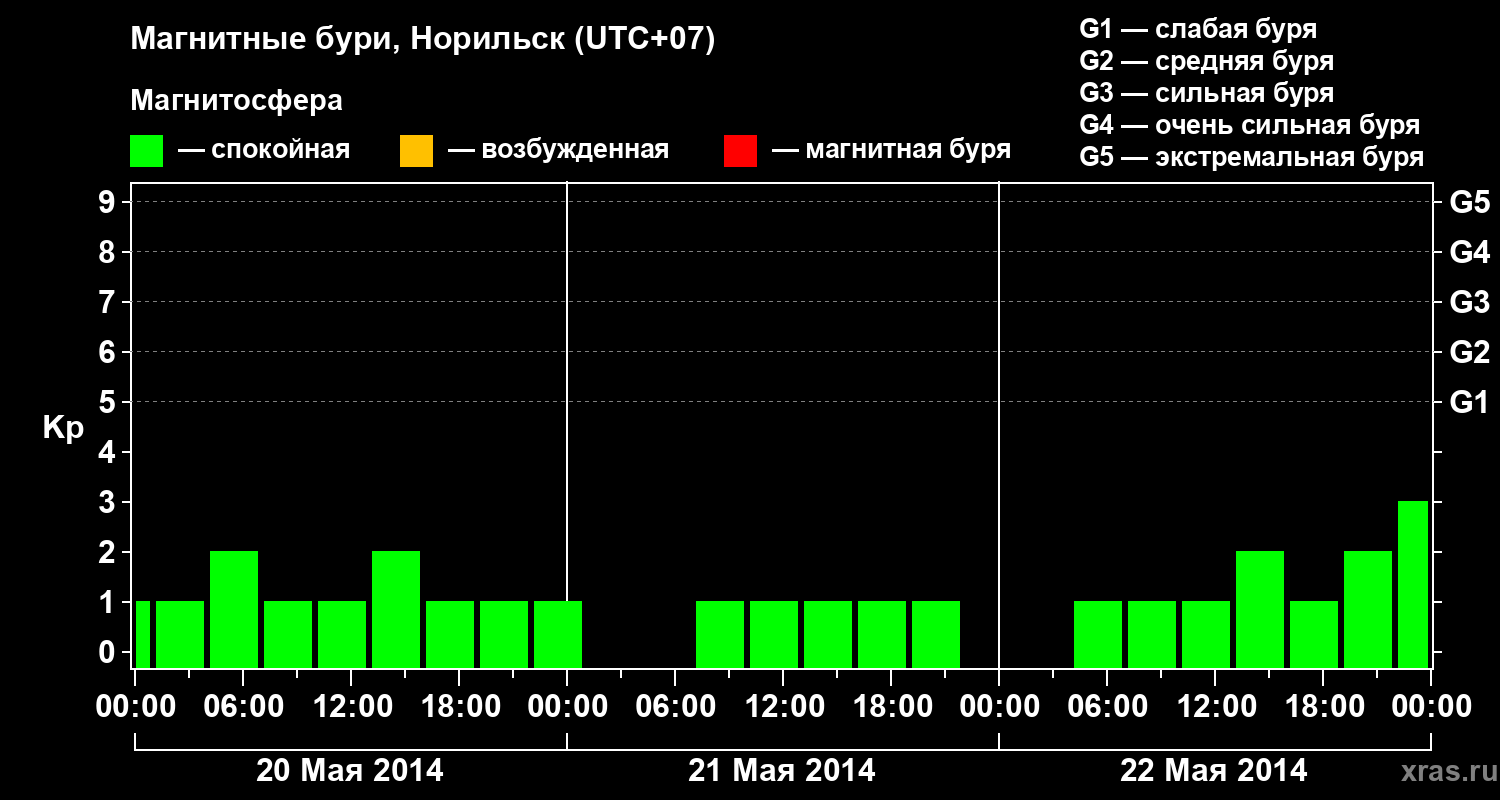Image resolution: width=1500 pixels, height=800 pixels.
Task: Click the red 'магнитная буря' legend swatch
Action: (x=740, y=151)
